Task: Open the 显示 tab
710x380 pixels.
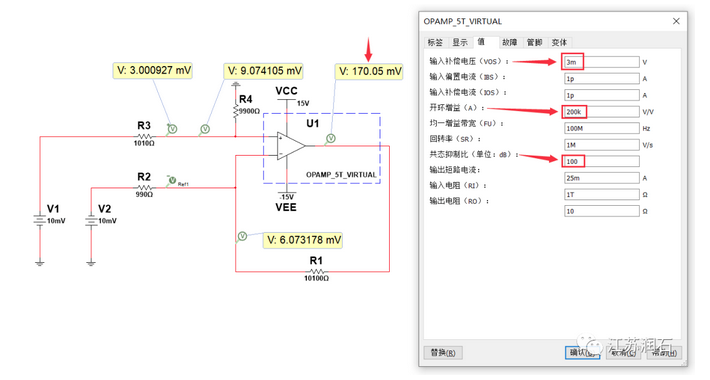Action: pyautogui.click(x=460, y=43)
